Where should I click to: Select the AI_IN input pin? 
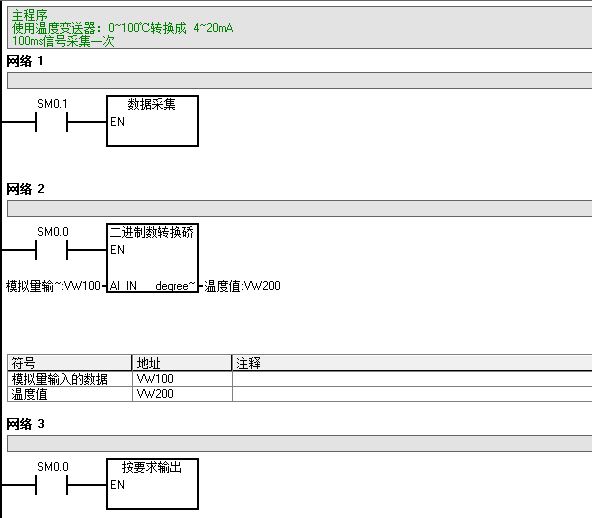pyautogui.click(x=123, y=286)
